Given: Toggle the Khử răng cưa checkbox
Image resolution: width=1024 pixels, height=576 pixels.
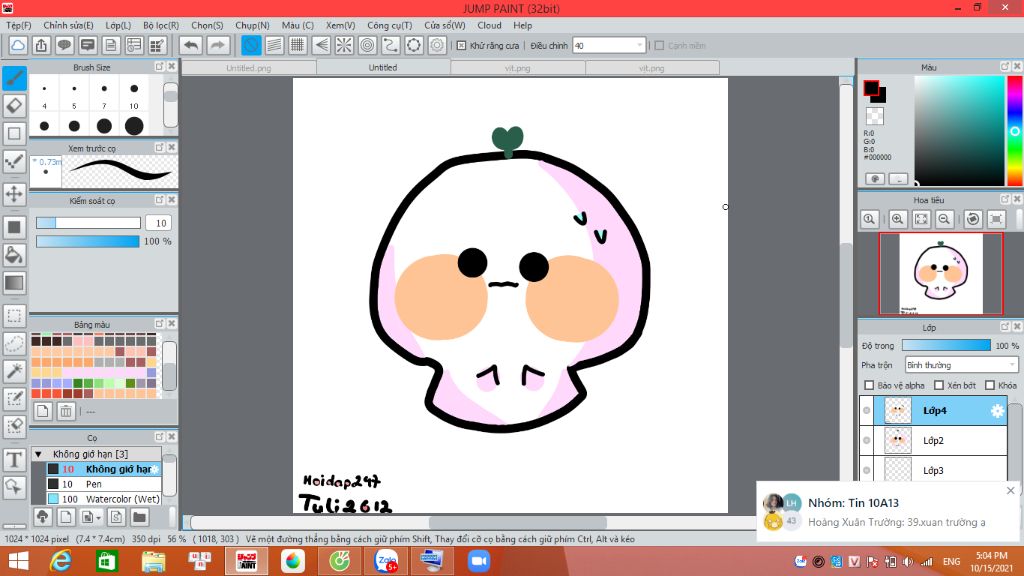Looking at the screenshot, I should pos(461,45).
